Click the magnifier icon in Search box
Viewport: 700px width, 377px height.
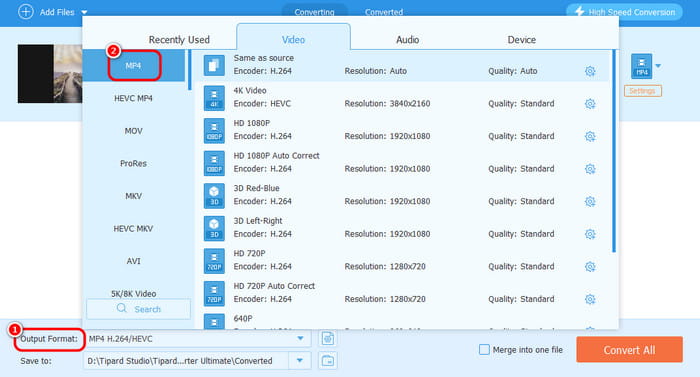coord(121,309)
